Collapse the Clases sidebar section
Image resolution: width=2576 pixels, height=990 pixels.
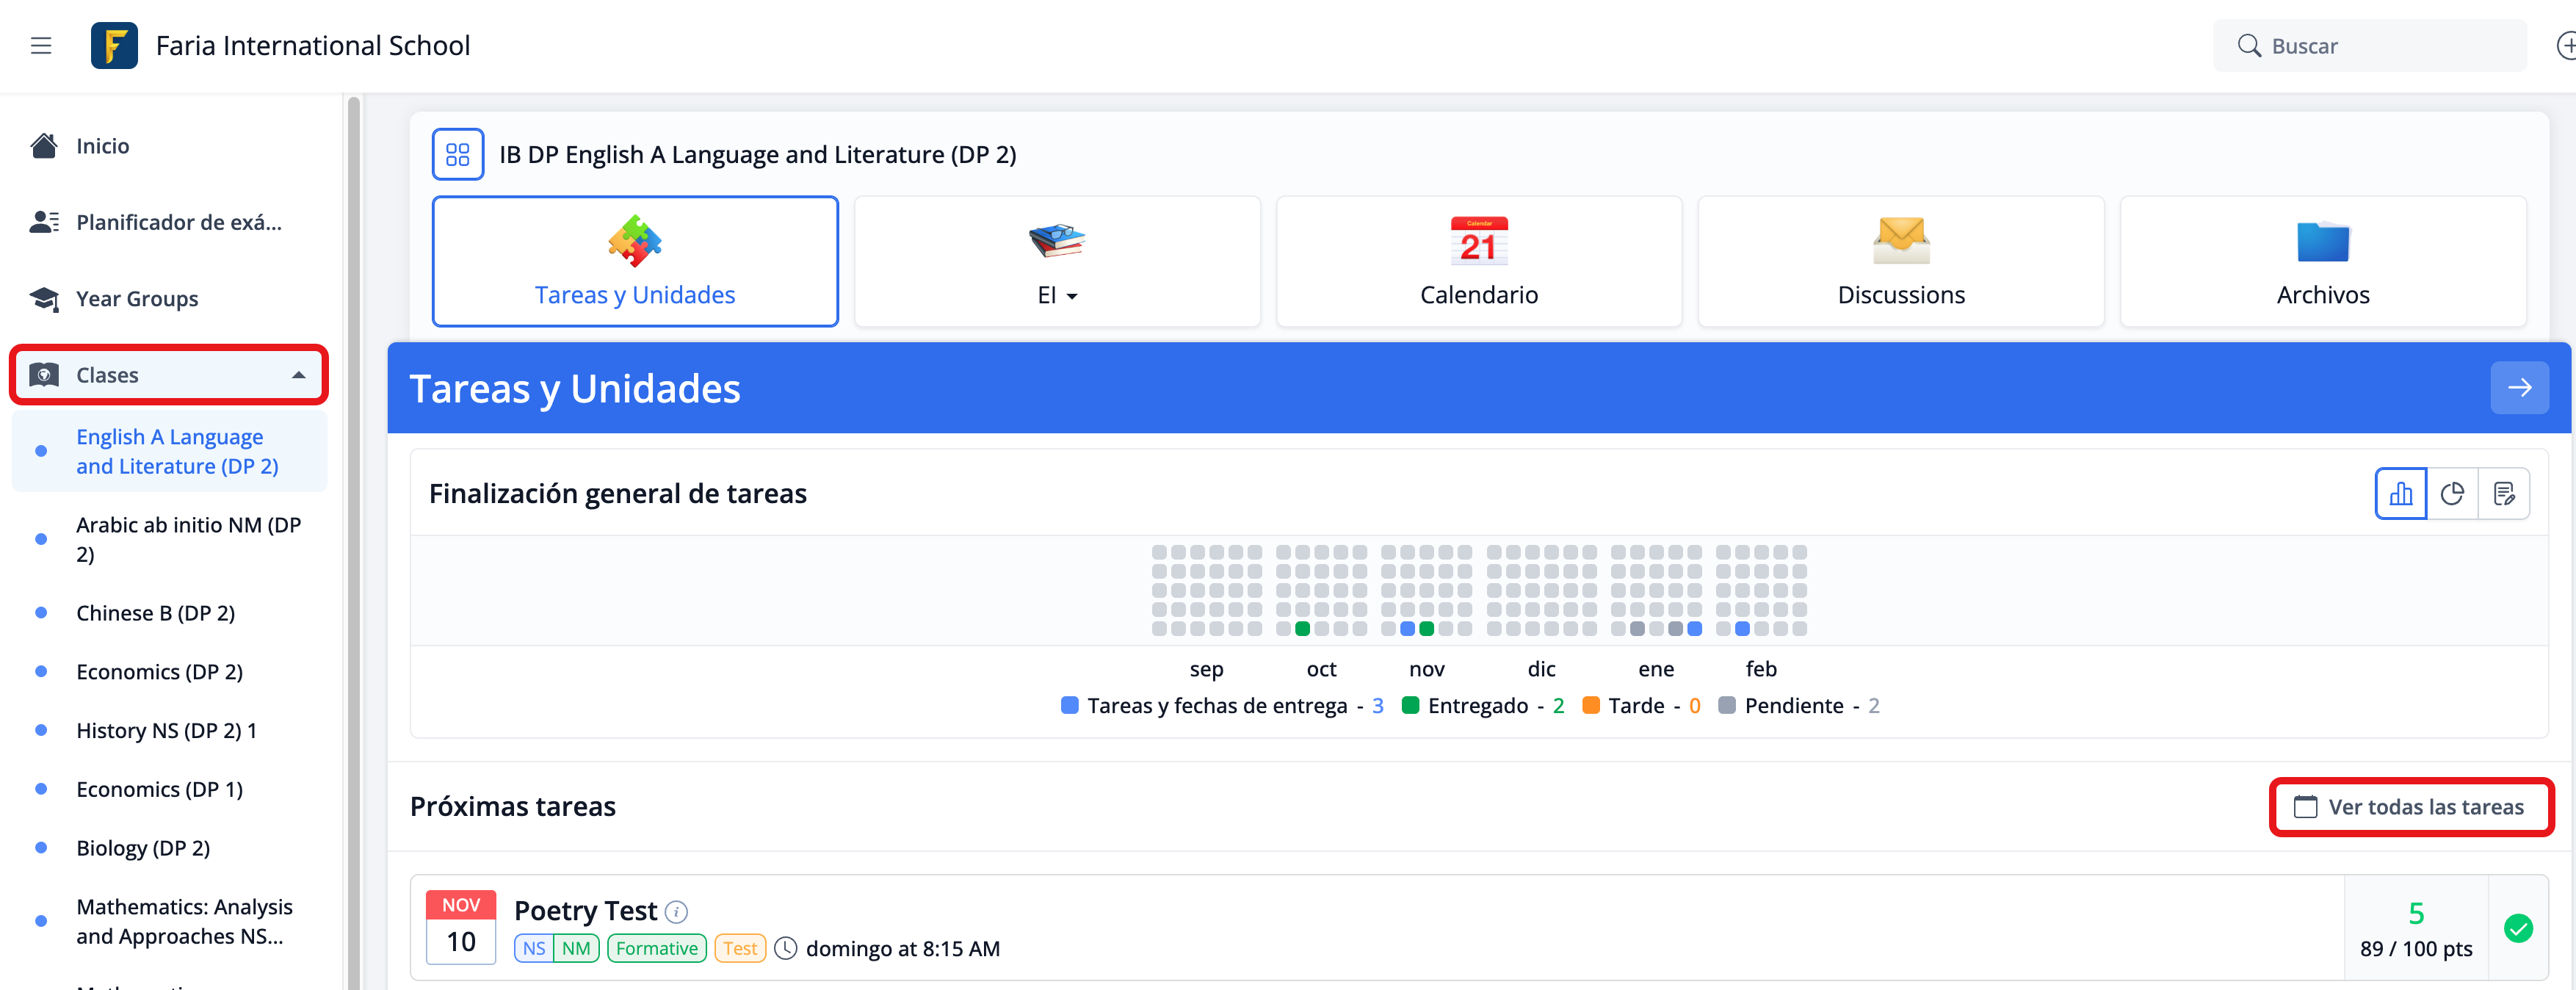click(x=298, y=375)
